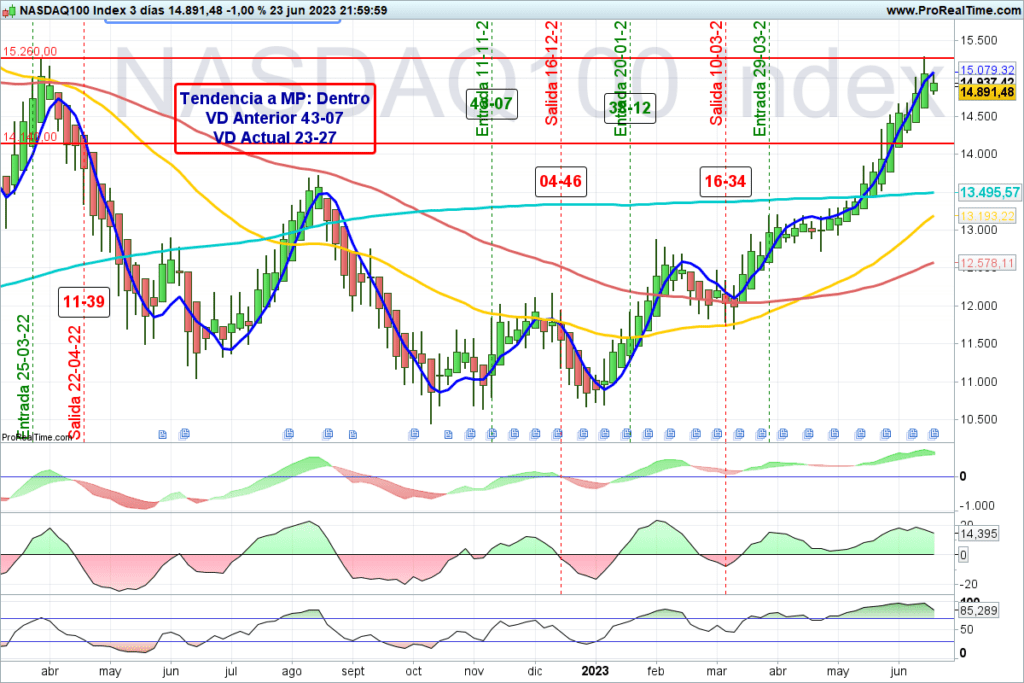Click the 14,395 oscillator value tag
The width and height of the screenshot is (1024, 683).
click(978, 533)
